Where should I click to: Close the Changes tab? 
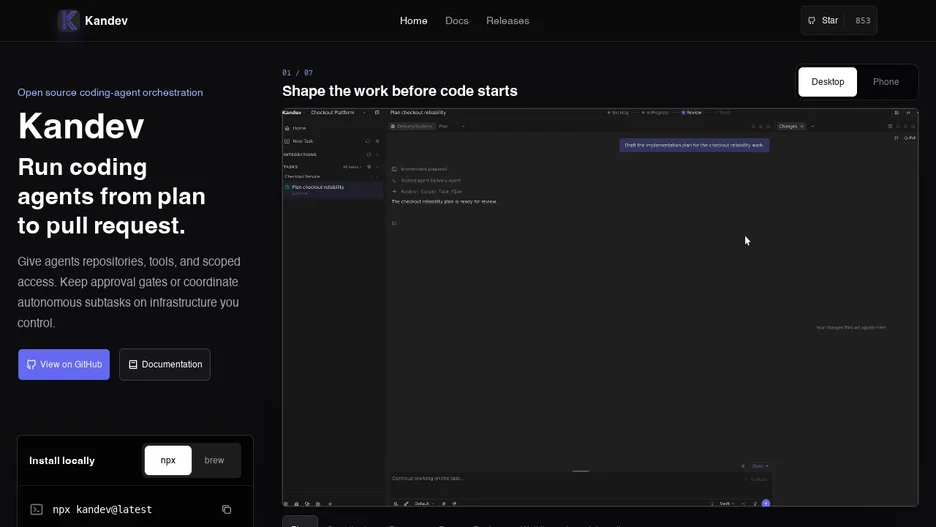click(x=802, y=127)
